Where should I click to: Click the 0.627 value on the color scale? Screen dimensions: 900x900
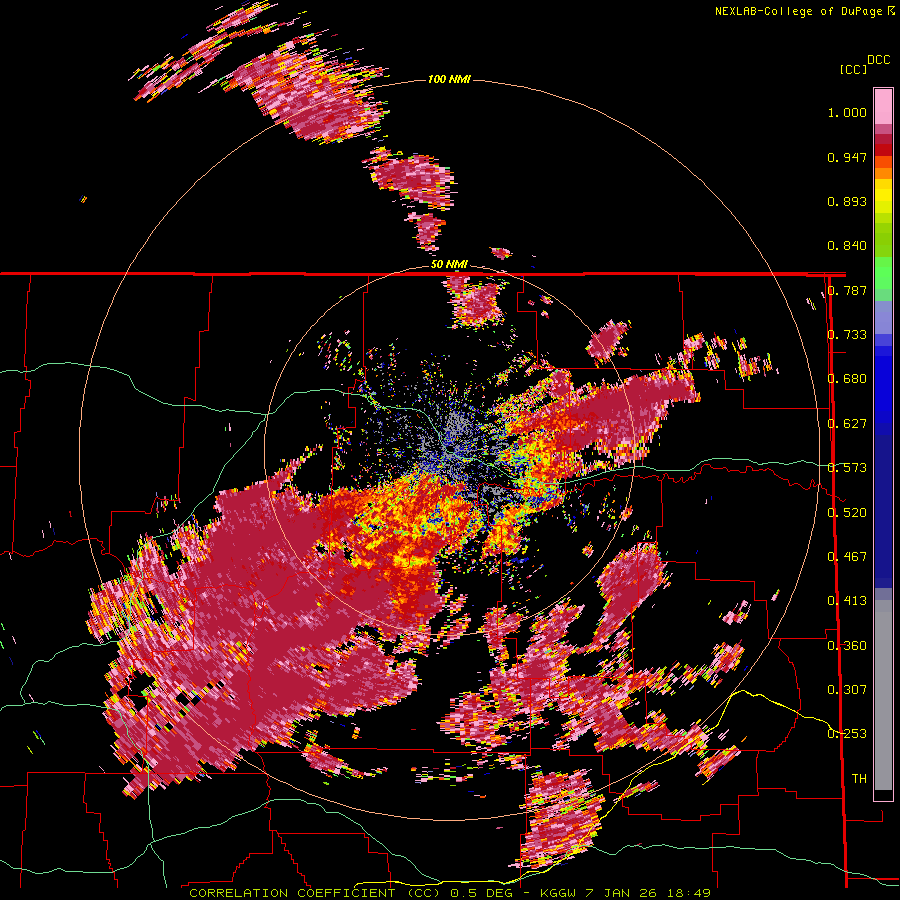tap(847, 424)
